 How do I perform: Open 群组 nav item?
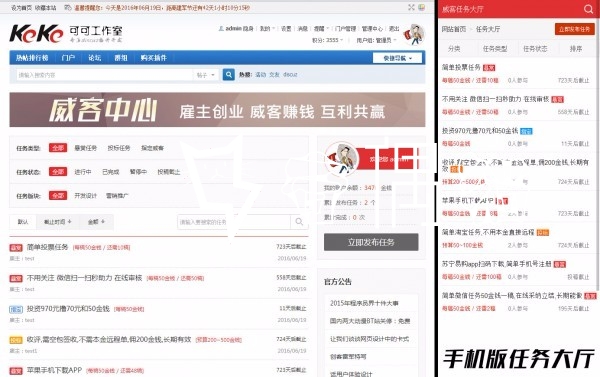tap(121, 58)
